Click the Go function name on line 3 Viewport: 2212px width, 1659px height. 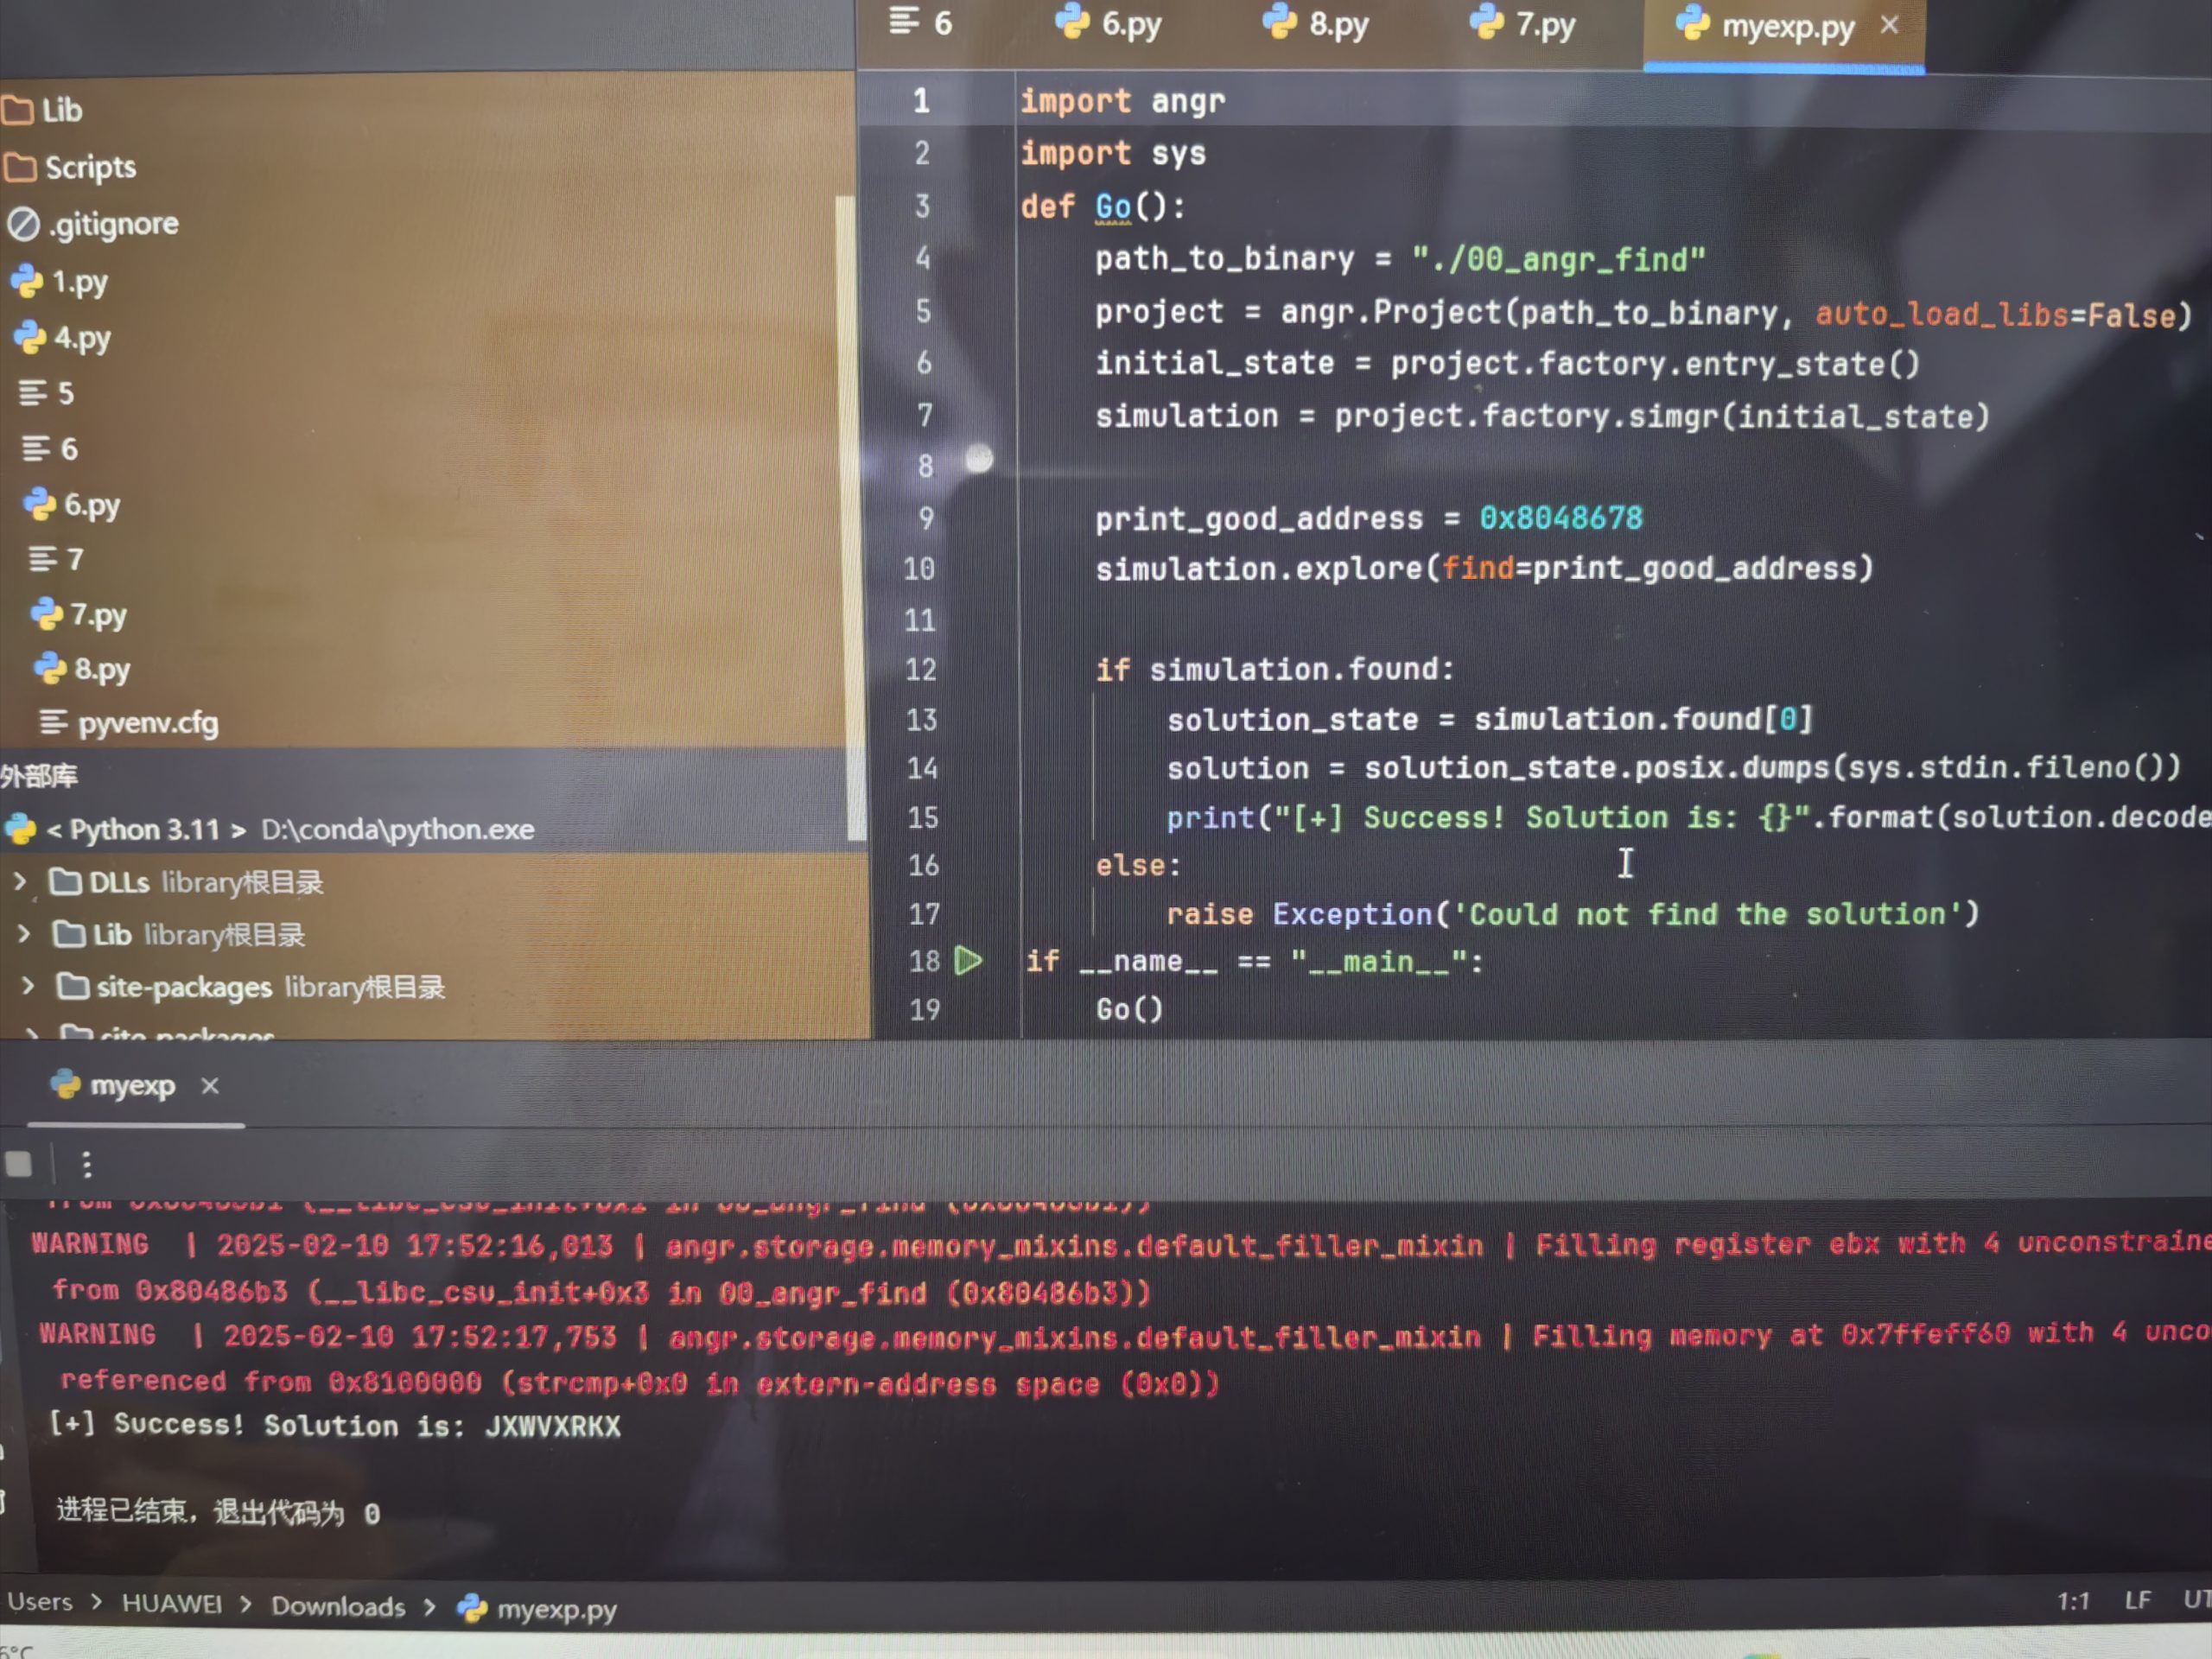point(1113,207)
